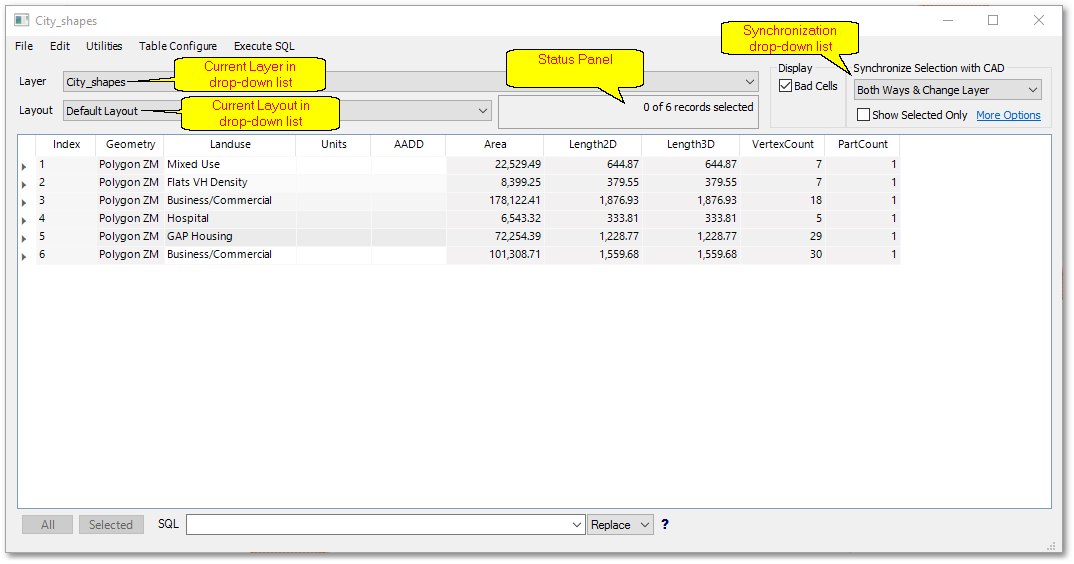
Task: Select the Hospital landuse cell
Action: (x=230, y=218)
